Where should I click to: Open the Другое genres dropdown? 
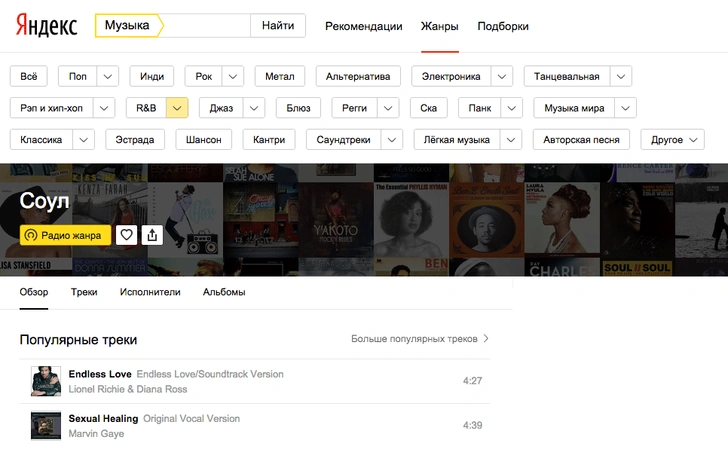tap(673, 139)
